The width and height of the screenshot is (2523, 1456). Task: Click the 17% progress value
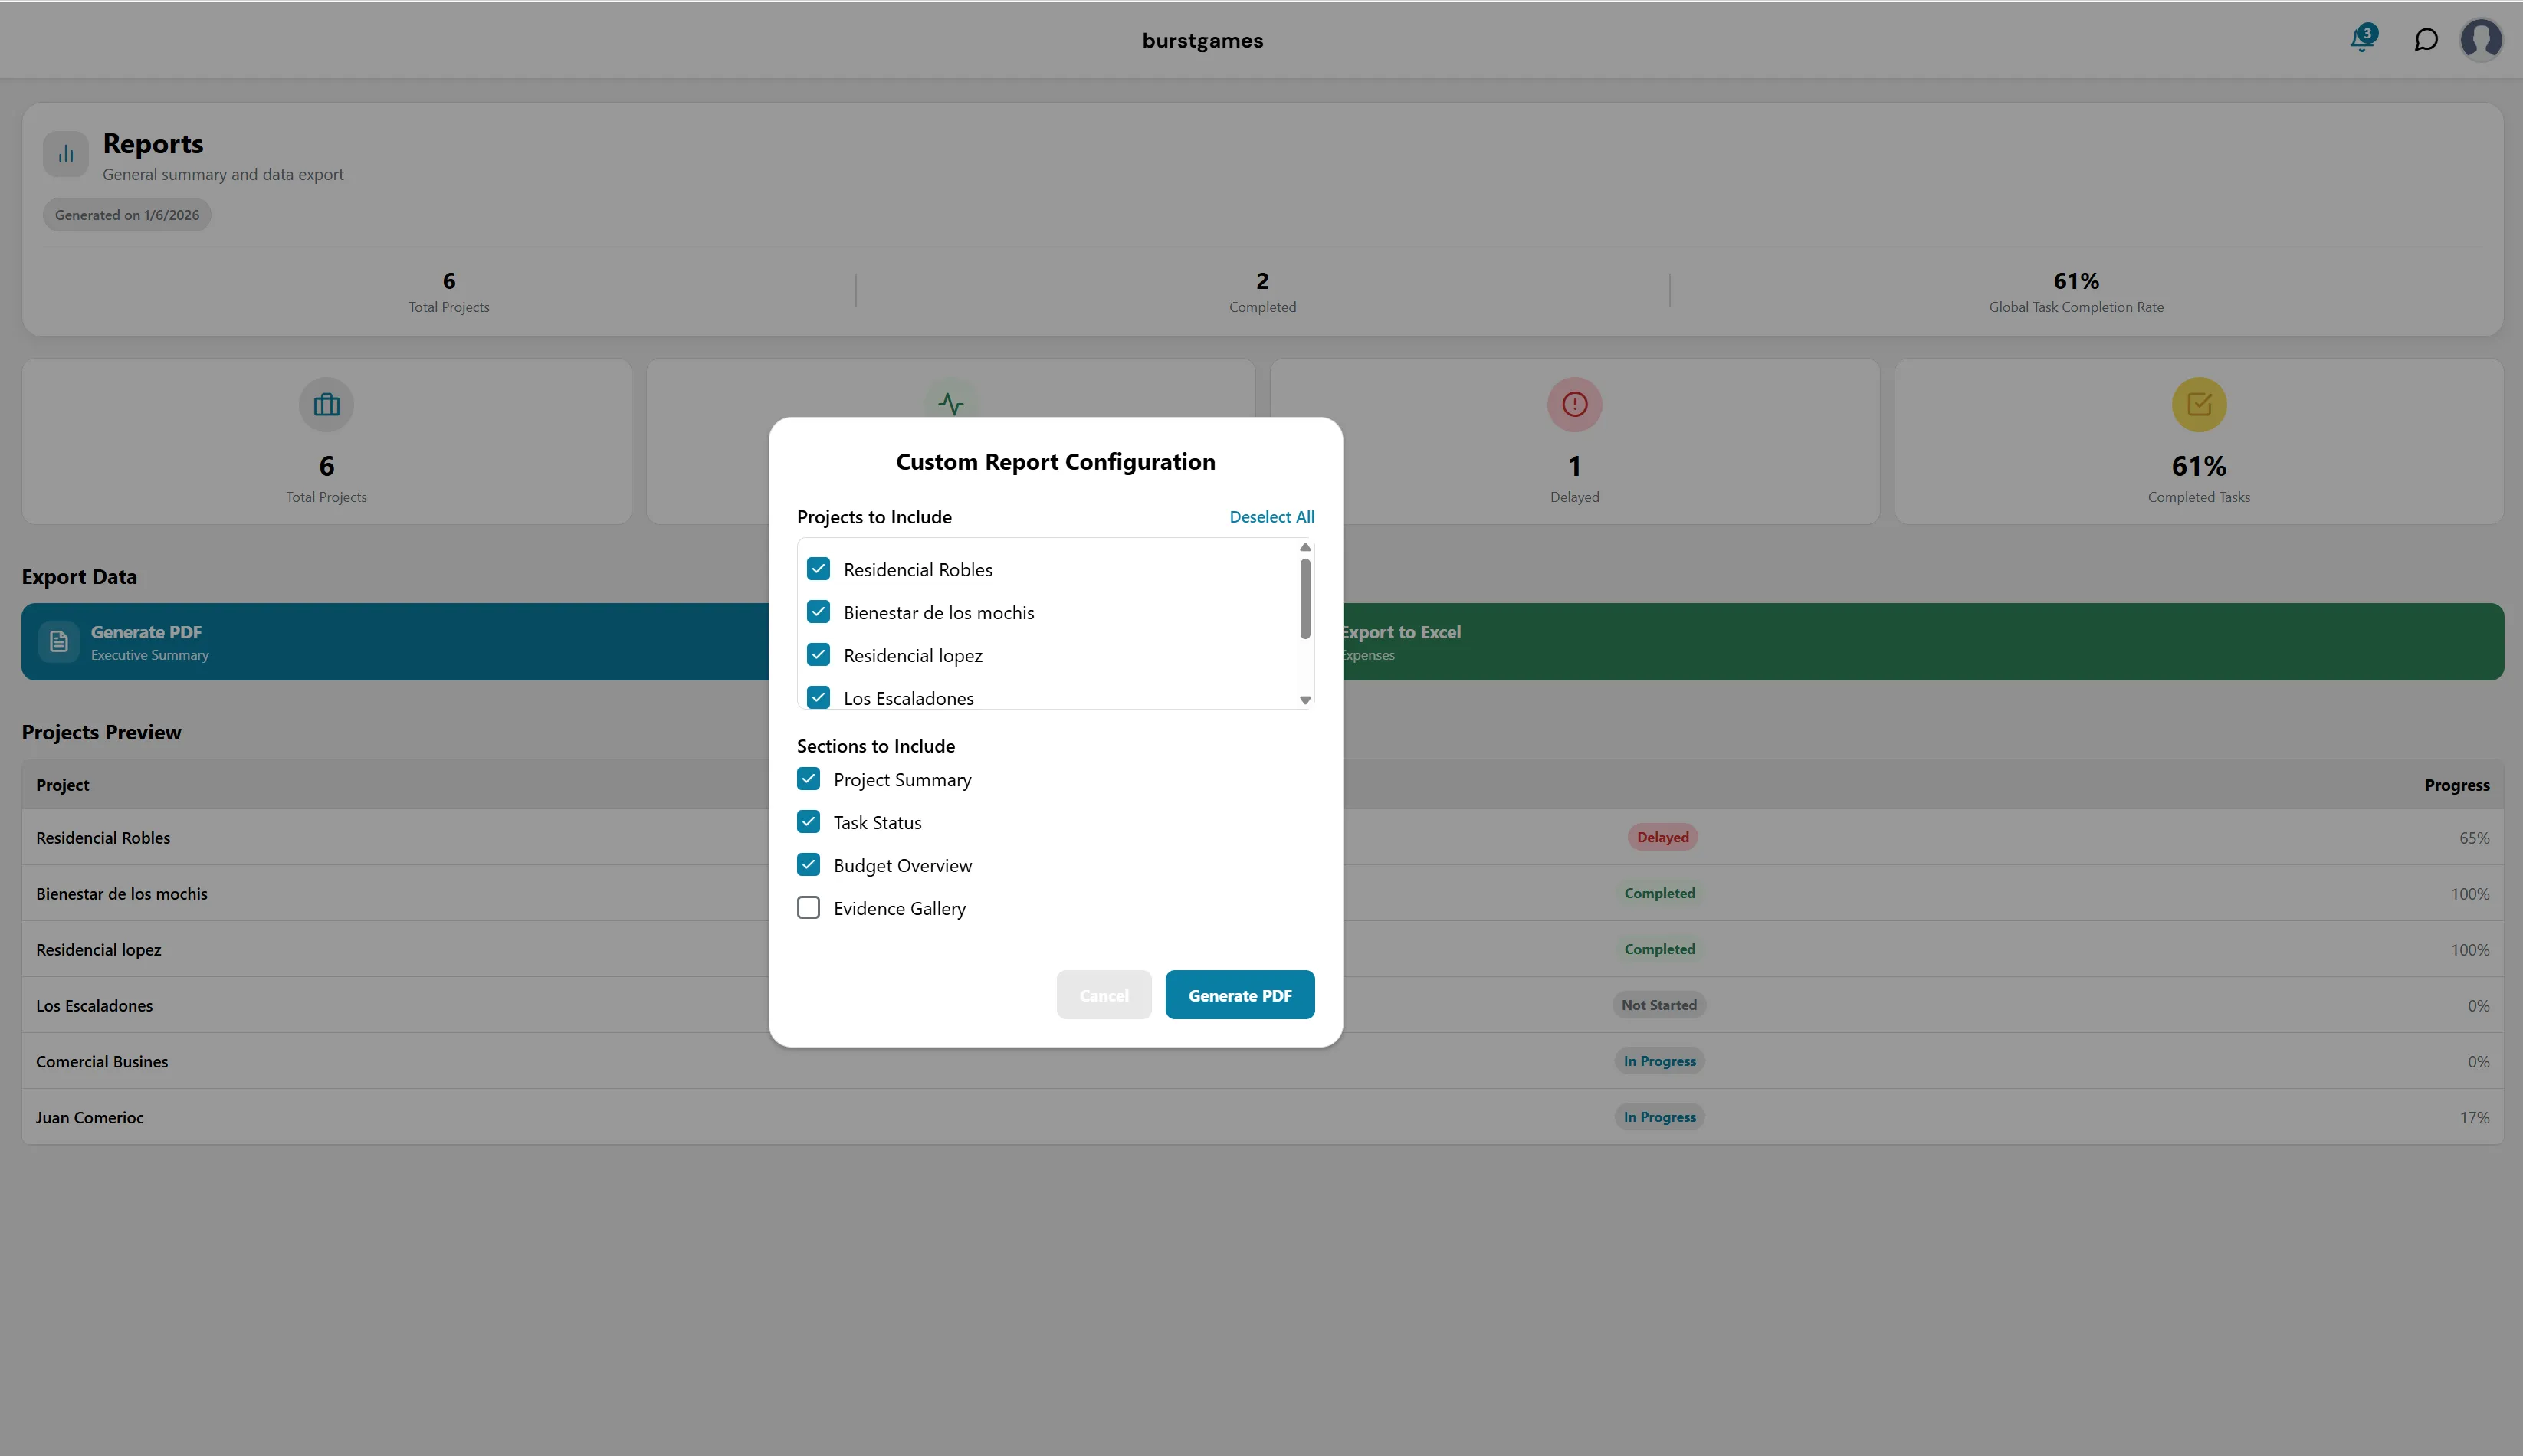point(2474,1118)
